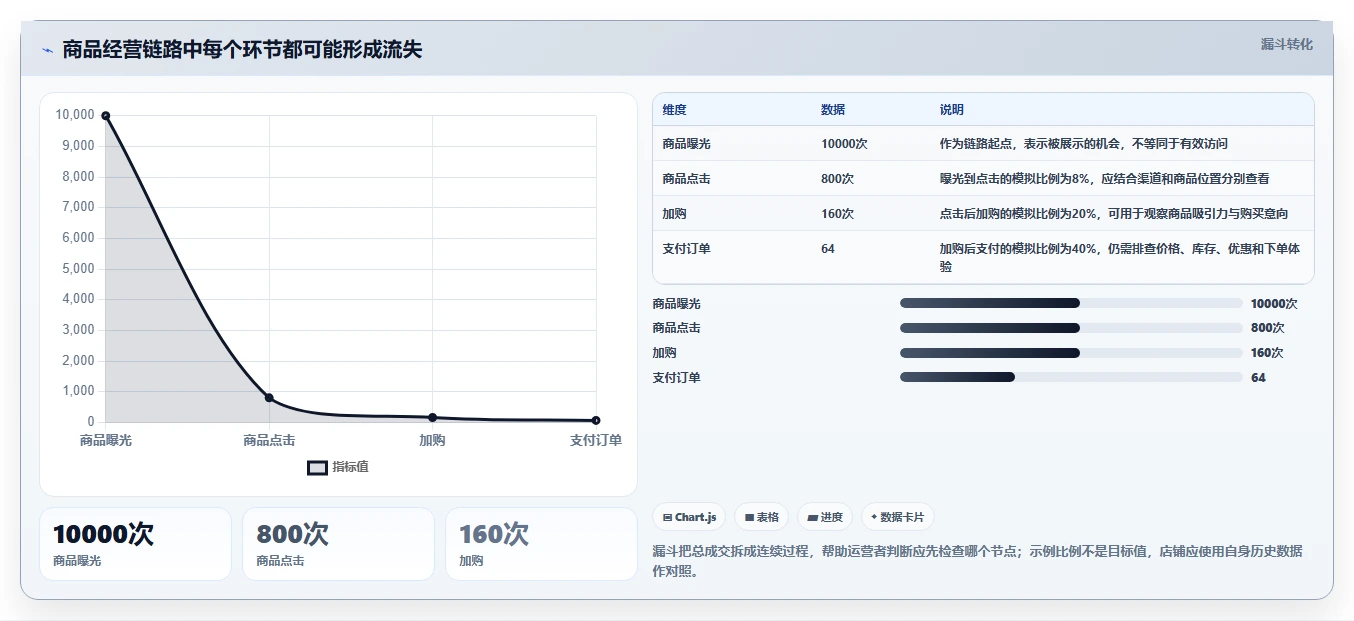This screenshot has width=1354, height=621.
Task: Select the 加购 data point on the line chart
Action: tap(432, 417)
